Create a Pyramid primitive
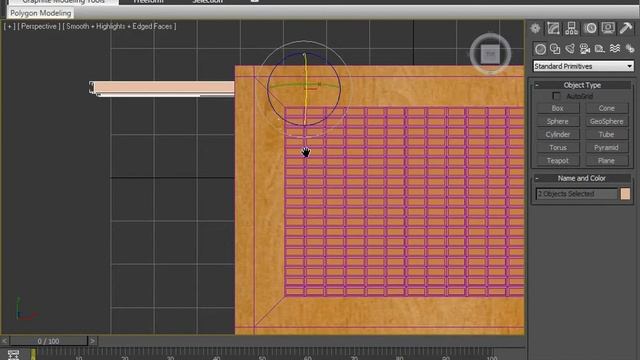 (x=607, y=147)
